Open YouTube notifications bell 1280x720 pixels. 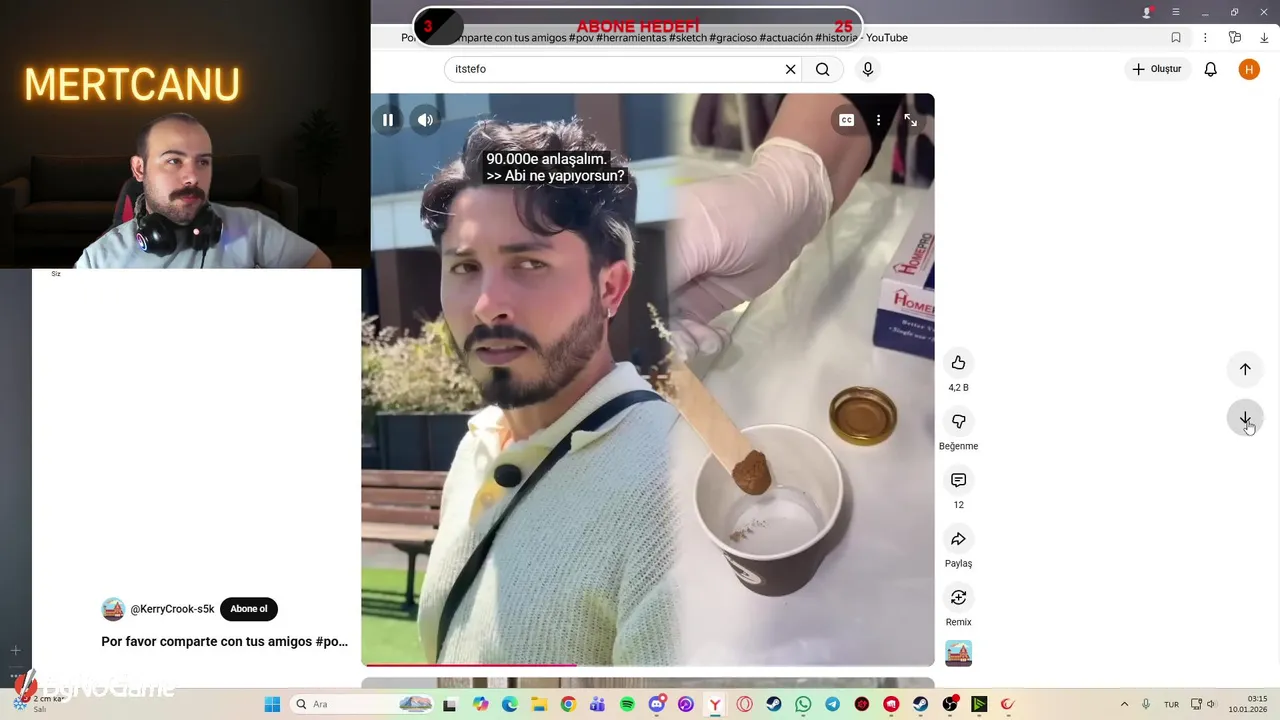click(1210, 69)
